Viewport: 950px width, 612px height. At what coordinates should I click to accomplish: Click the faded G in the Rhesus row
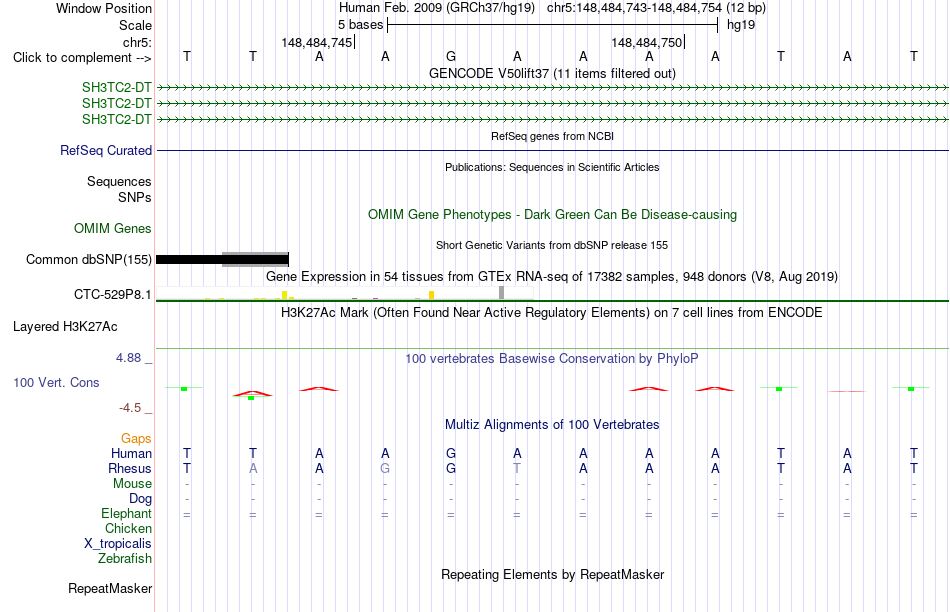pos(385,468)
